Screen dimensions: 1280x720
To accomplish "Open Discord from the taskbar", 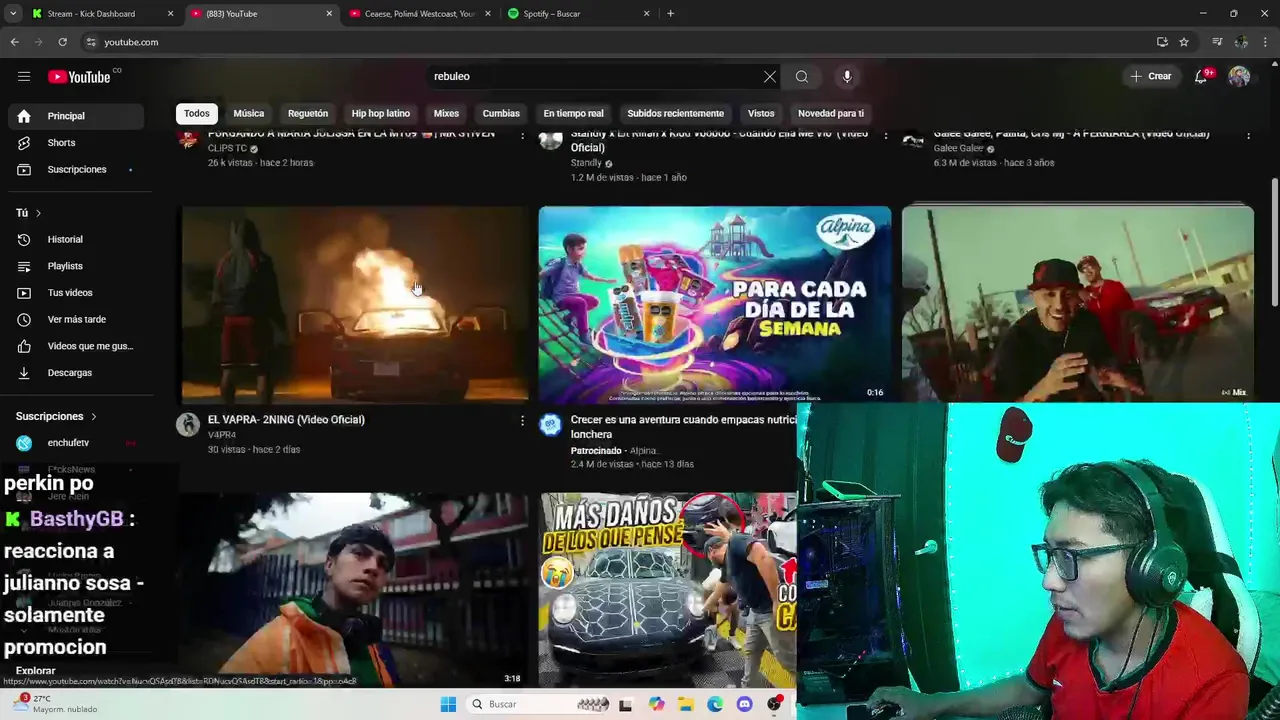I will 744,704.
